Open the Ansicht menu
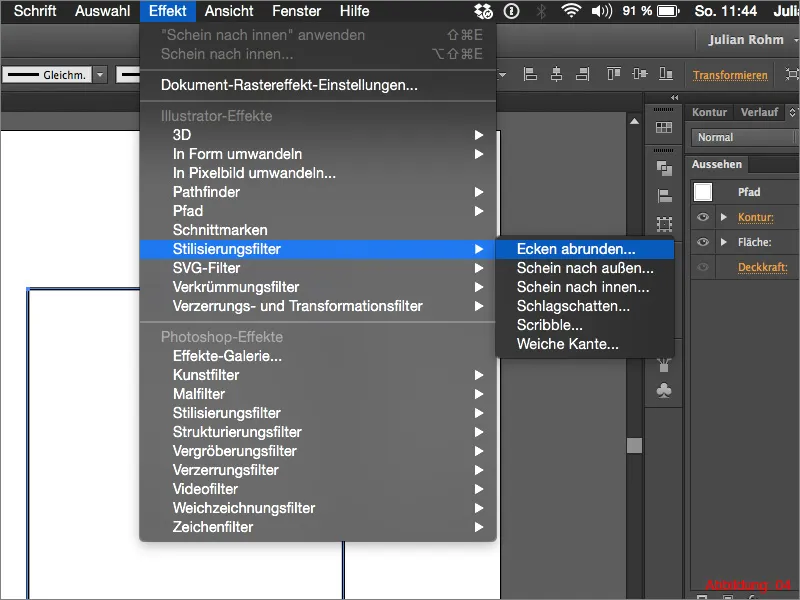Viewport: 800px width, 600px height. [x=229, y=11]
